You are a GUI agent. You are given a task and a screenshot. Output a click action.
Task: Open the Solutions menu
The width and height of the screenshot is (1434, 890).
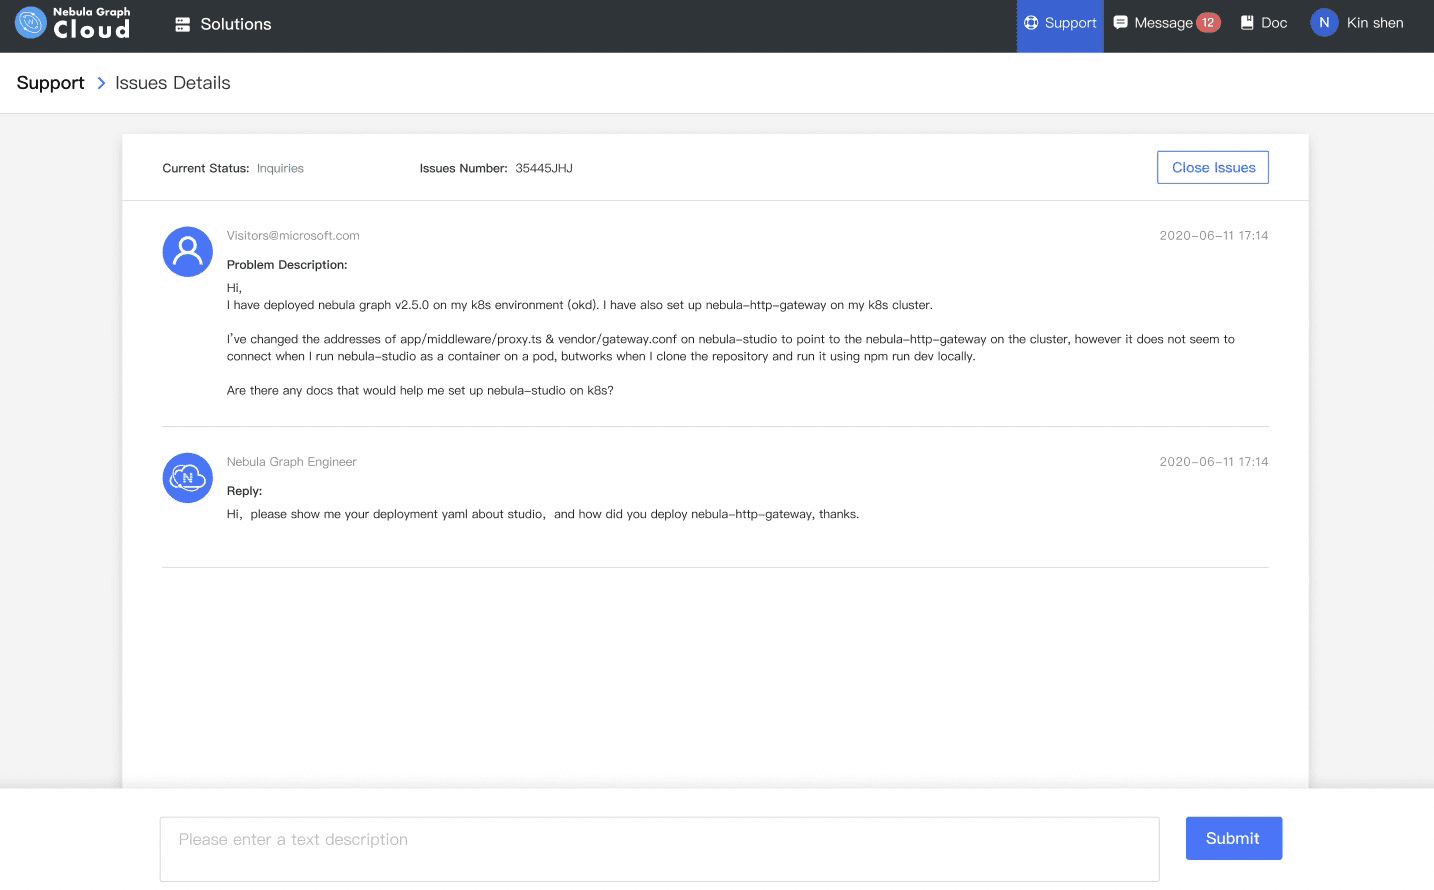(x=234, y=23)
